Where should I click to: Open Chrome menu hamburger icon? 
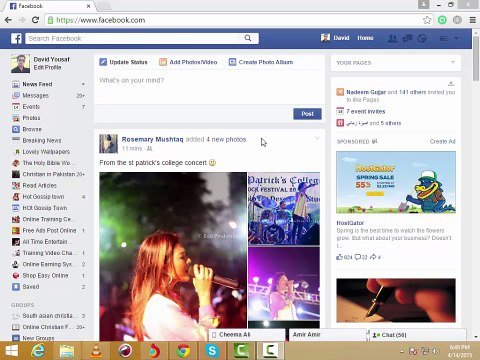473,20
